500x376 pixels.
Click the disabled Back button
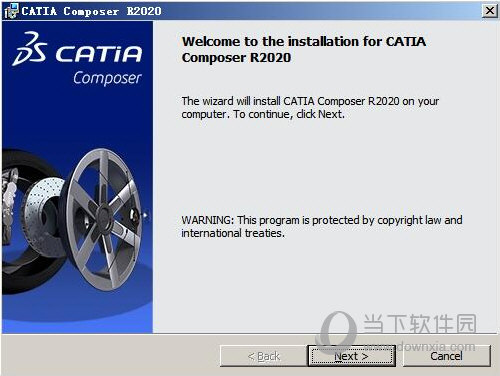click(263, 356)
